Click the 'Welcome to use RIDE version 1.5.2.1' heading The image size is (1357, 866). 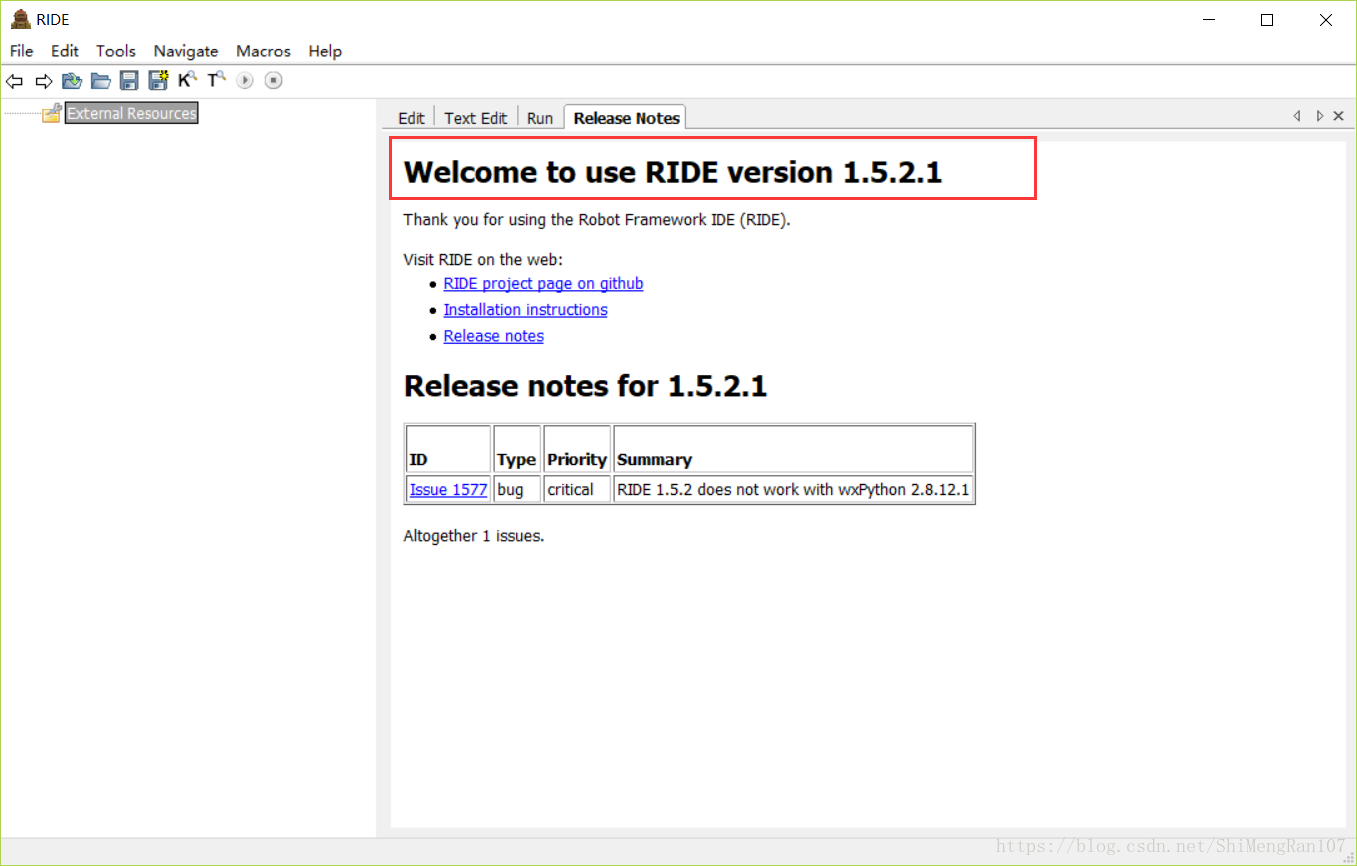[x=673, y=172]
